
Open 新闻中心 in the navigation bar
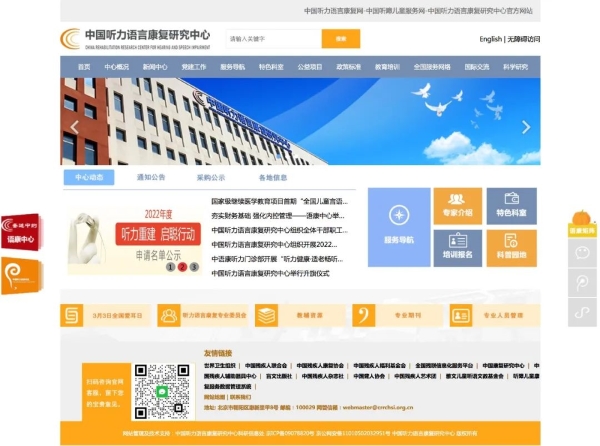155,67
